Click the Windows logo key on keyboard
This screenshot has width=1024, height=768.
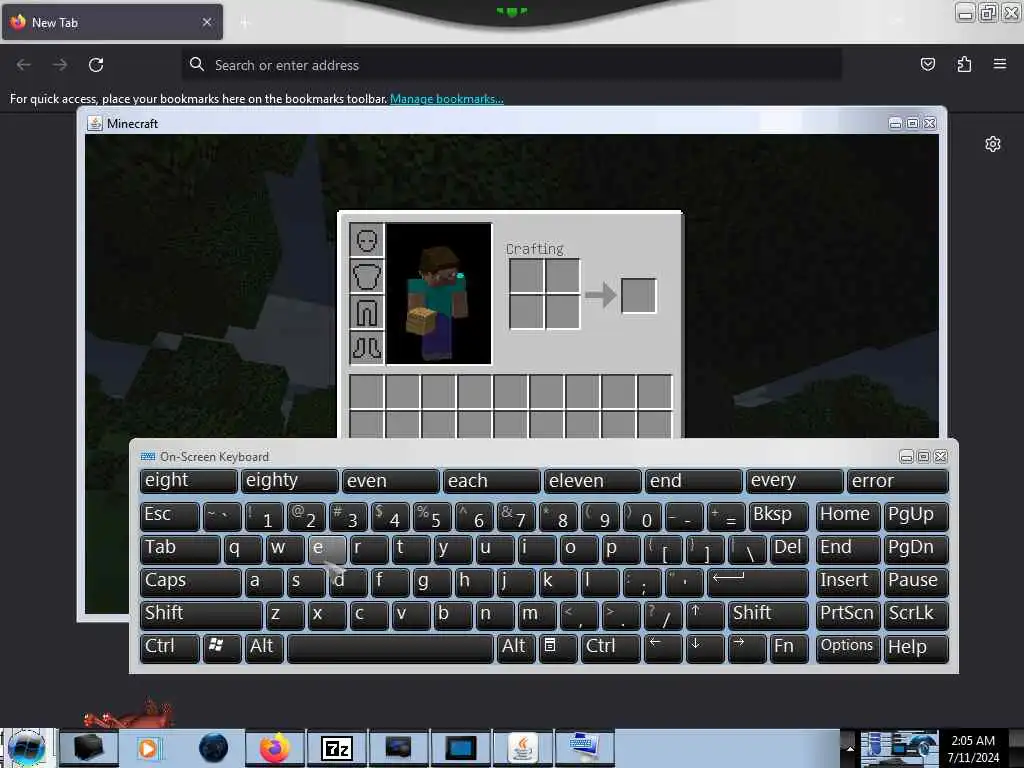click(222, 648)
